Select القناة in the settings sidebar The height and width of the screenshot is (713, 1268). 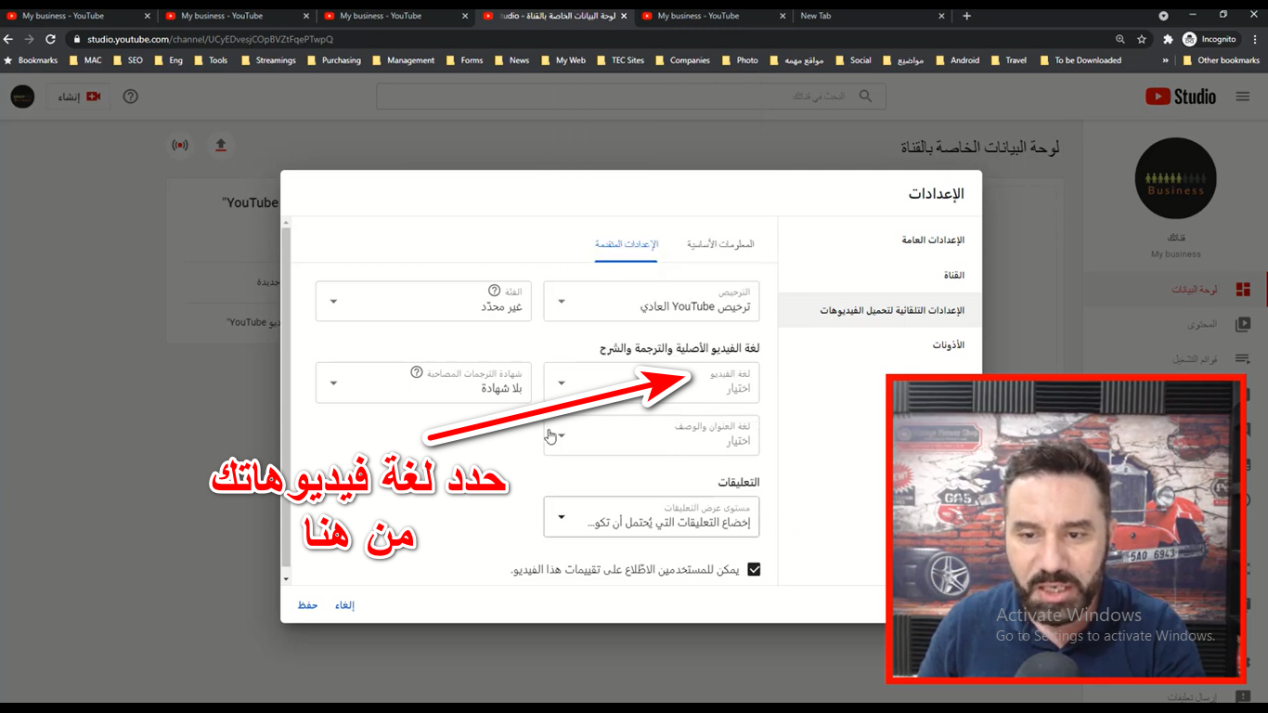(953, 275)
